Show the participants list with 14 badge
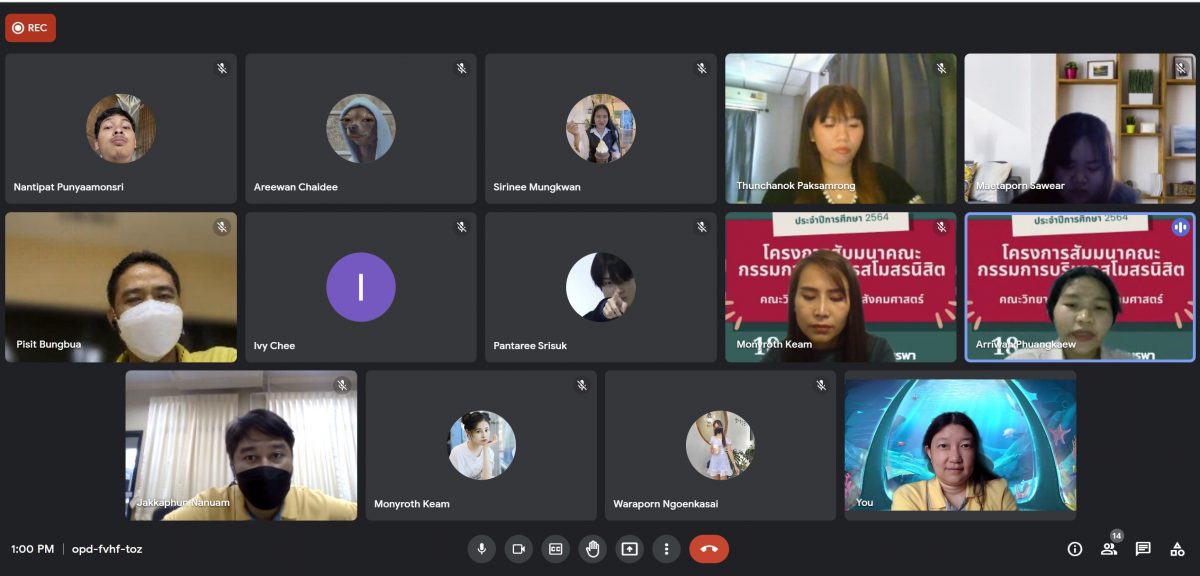1200x576 pixels. click(x=1109, y=549)
